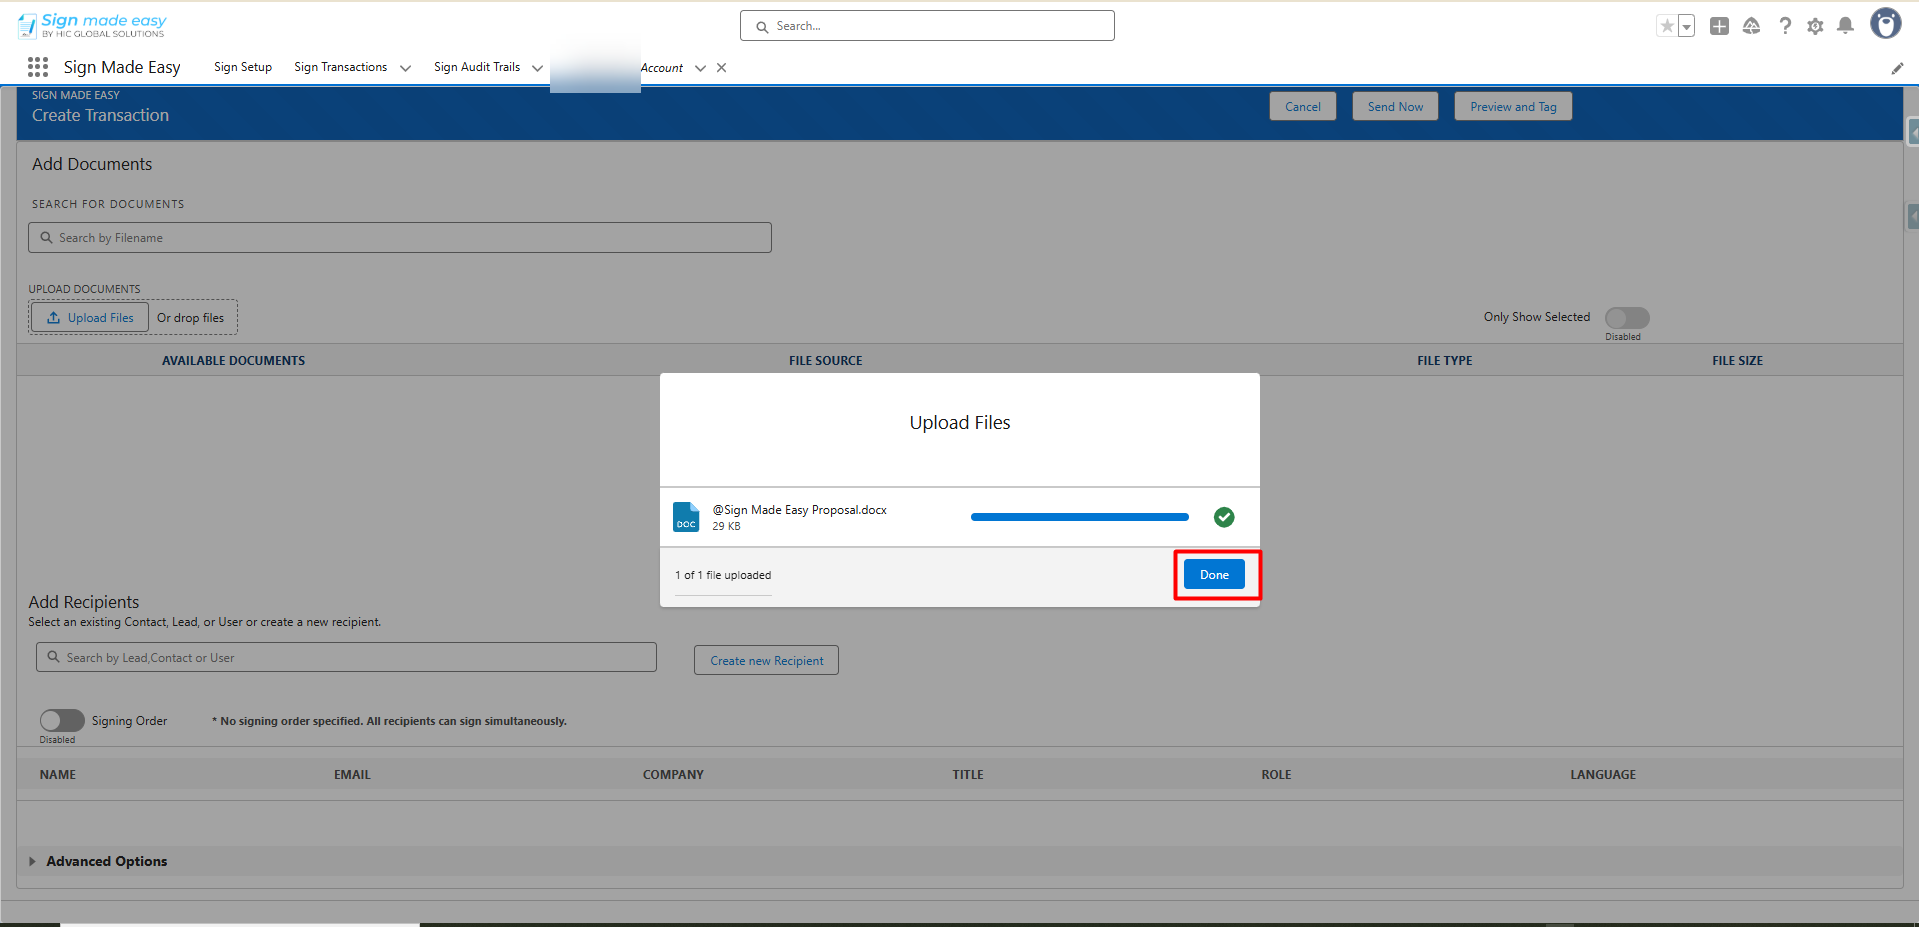
Task: Toggle Only Show Selected switch
Action: [x=1627, y=317]
